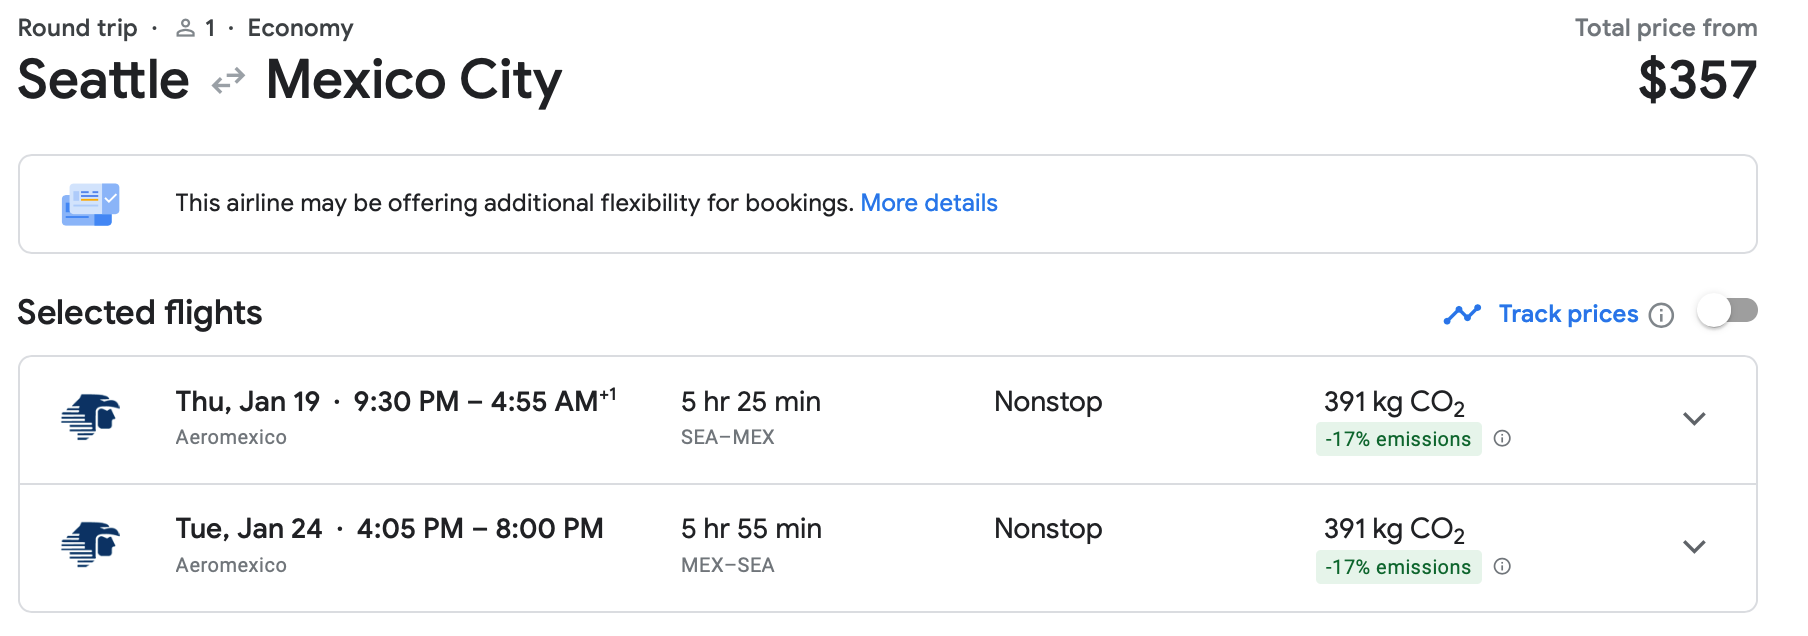The width and height of the screenshot is (1808, 636).
Task: Click the $357 total price
Action: tap(1696, 80)
